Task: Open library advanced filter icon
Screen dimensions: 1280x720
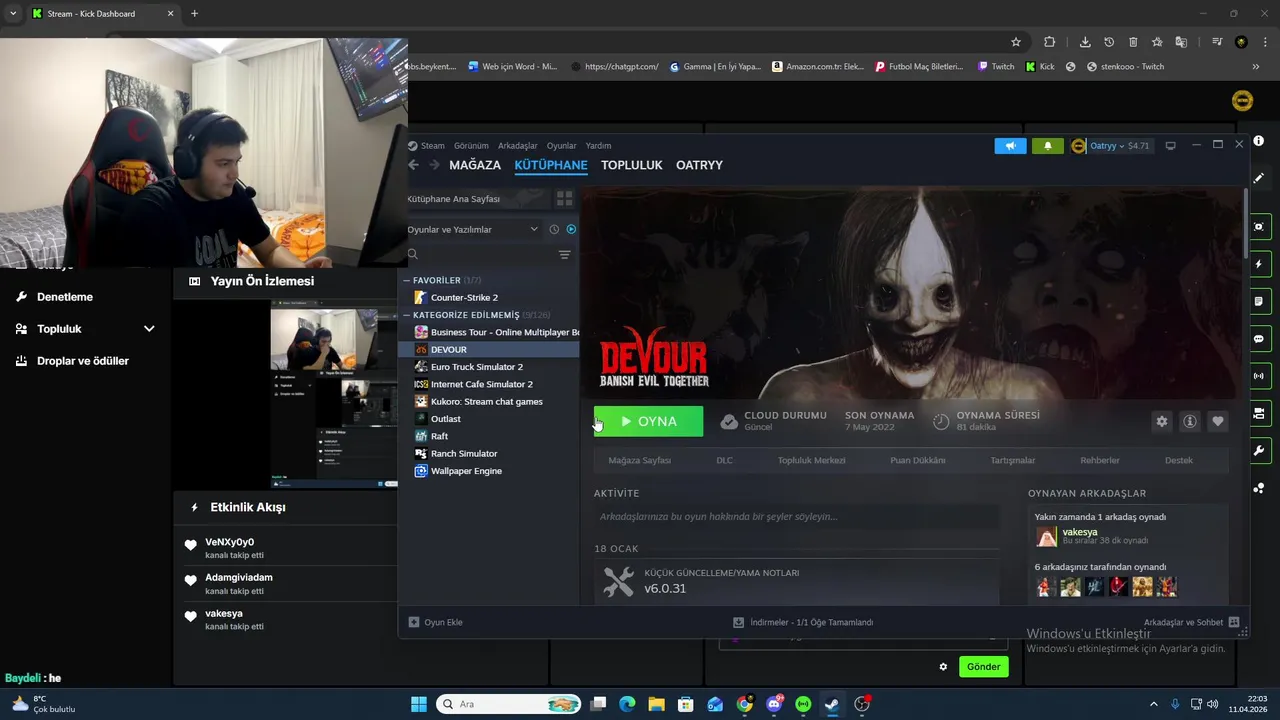Action: pos(564,255)
